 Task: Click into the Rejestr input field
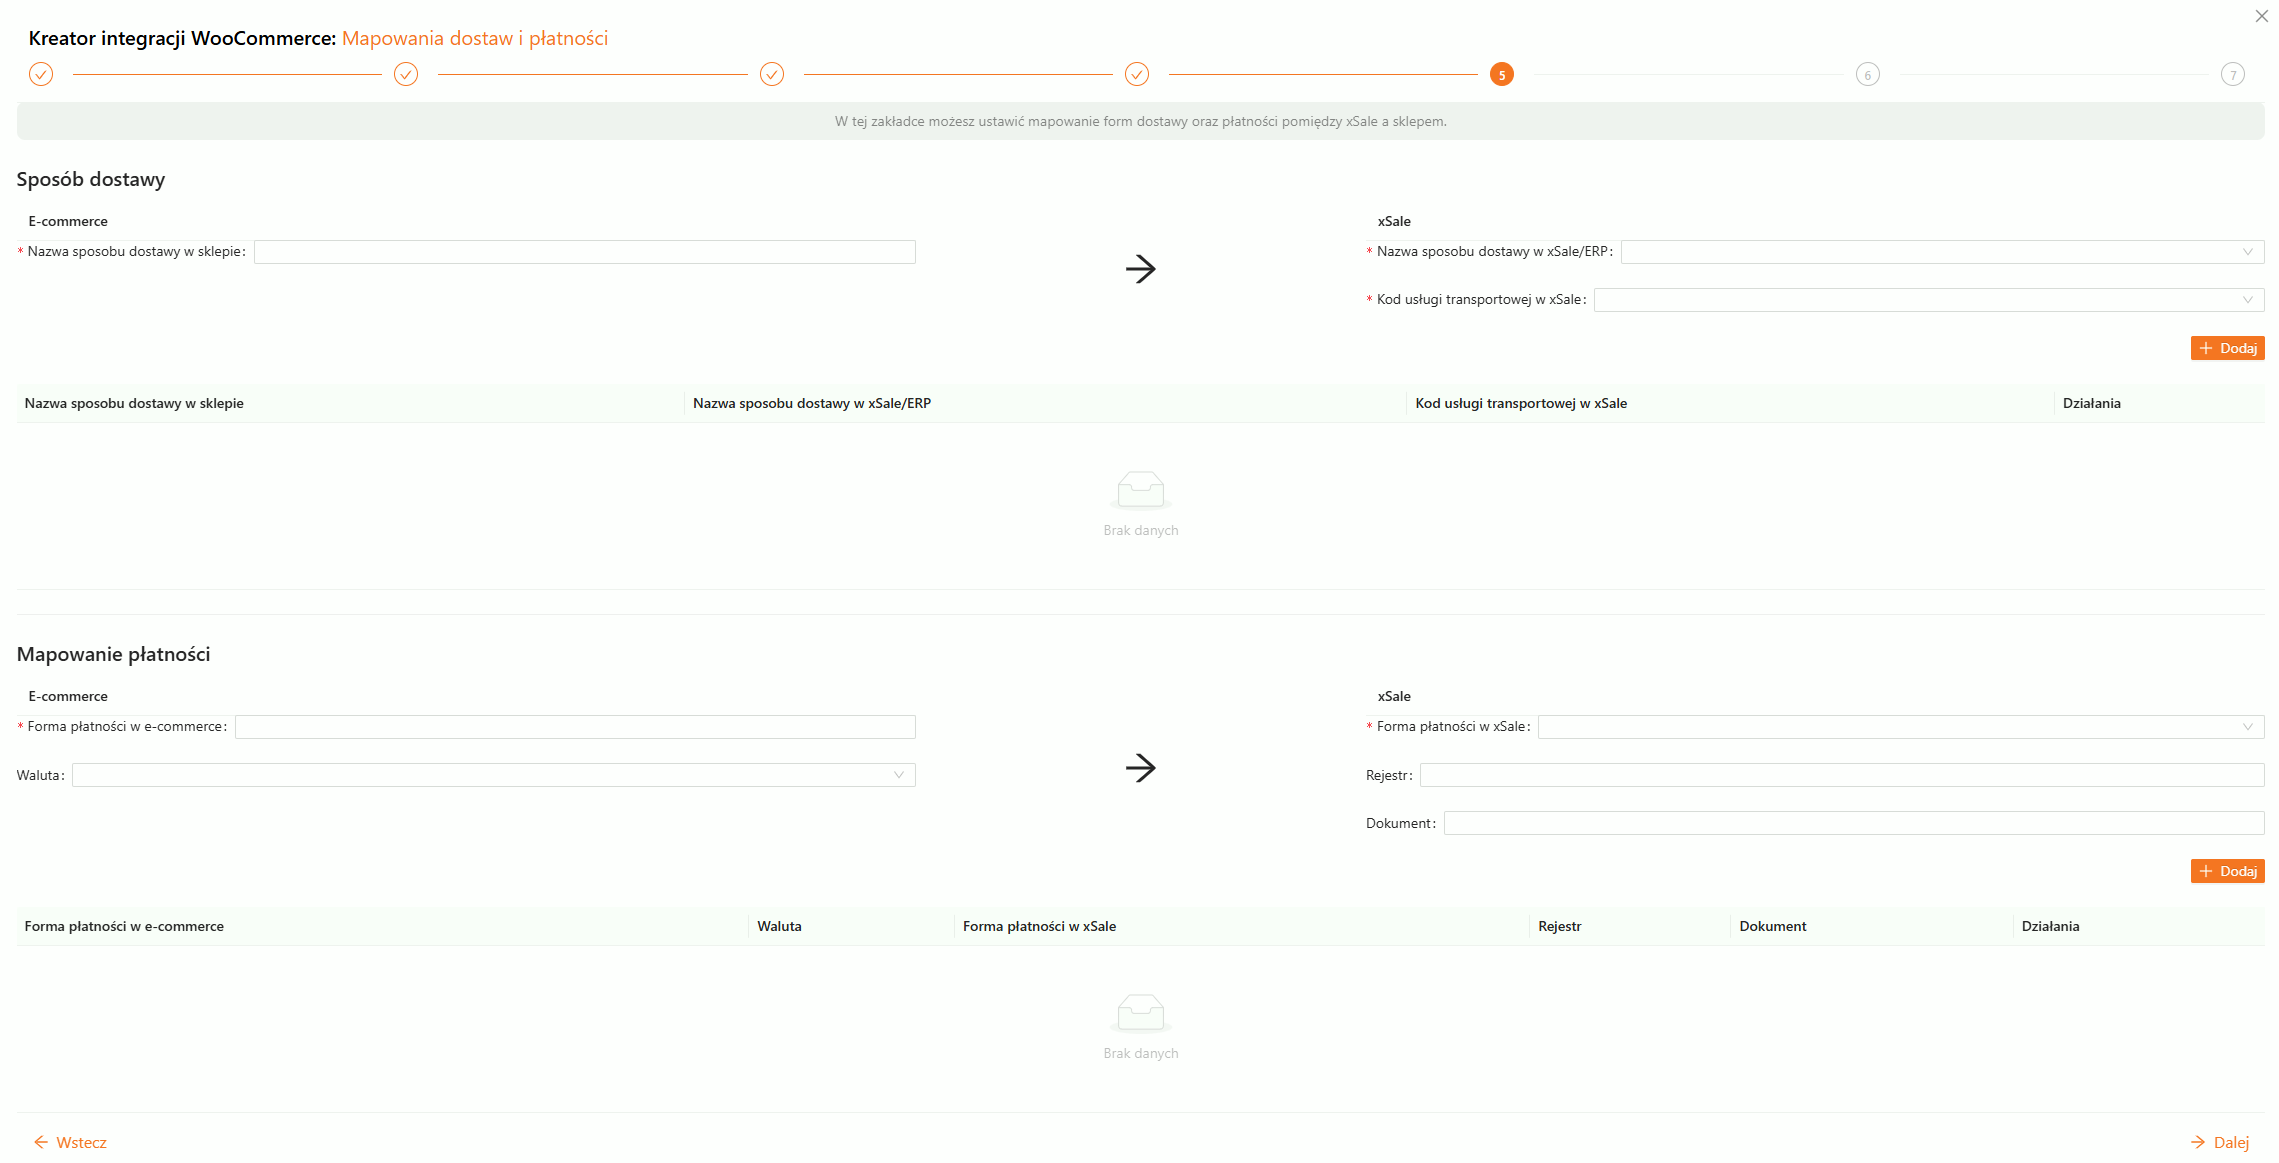pos(1841,775)
